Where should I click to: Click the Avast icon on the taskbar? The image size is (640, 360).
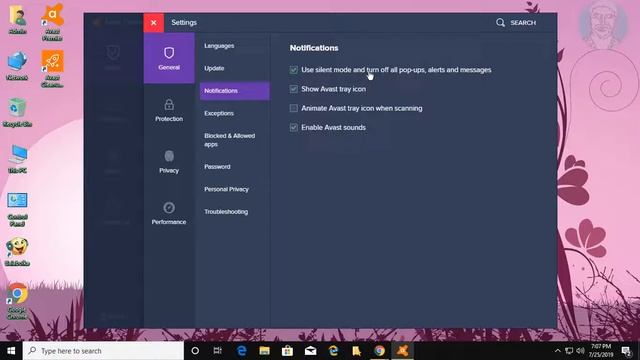point(402,351)
